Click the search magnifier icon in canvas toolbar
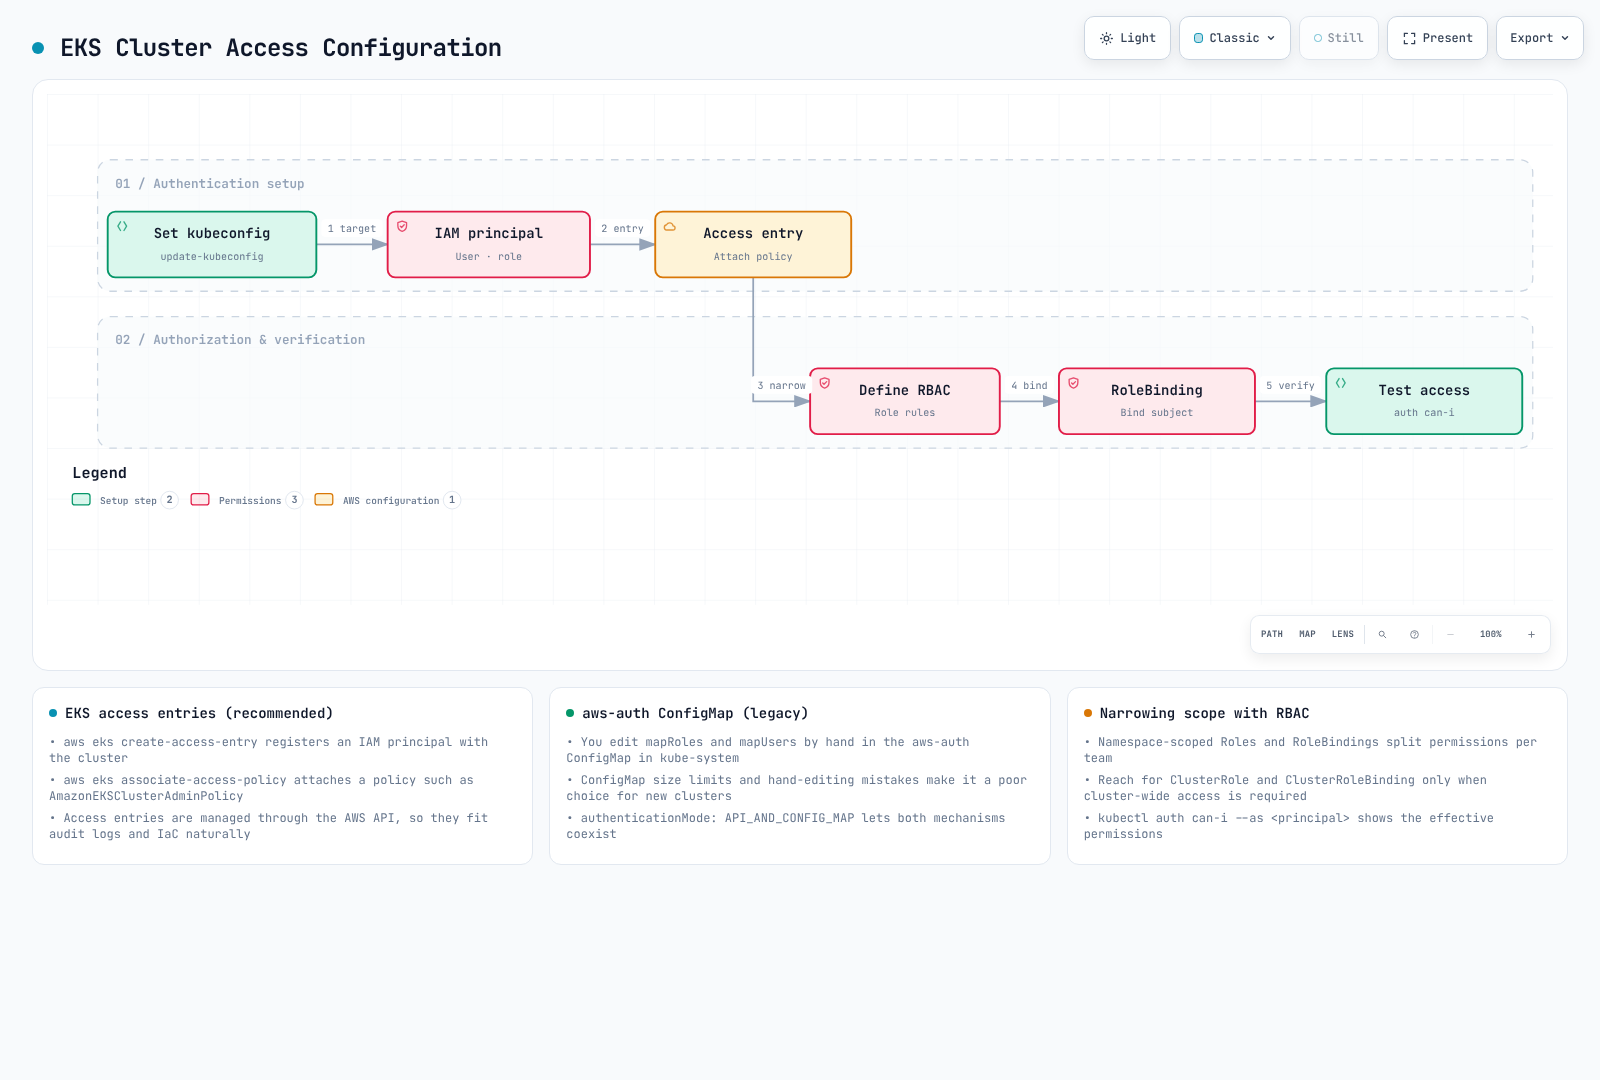 1382,634
